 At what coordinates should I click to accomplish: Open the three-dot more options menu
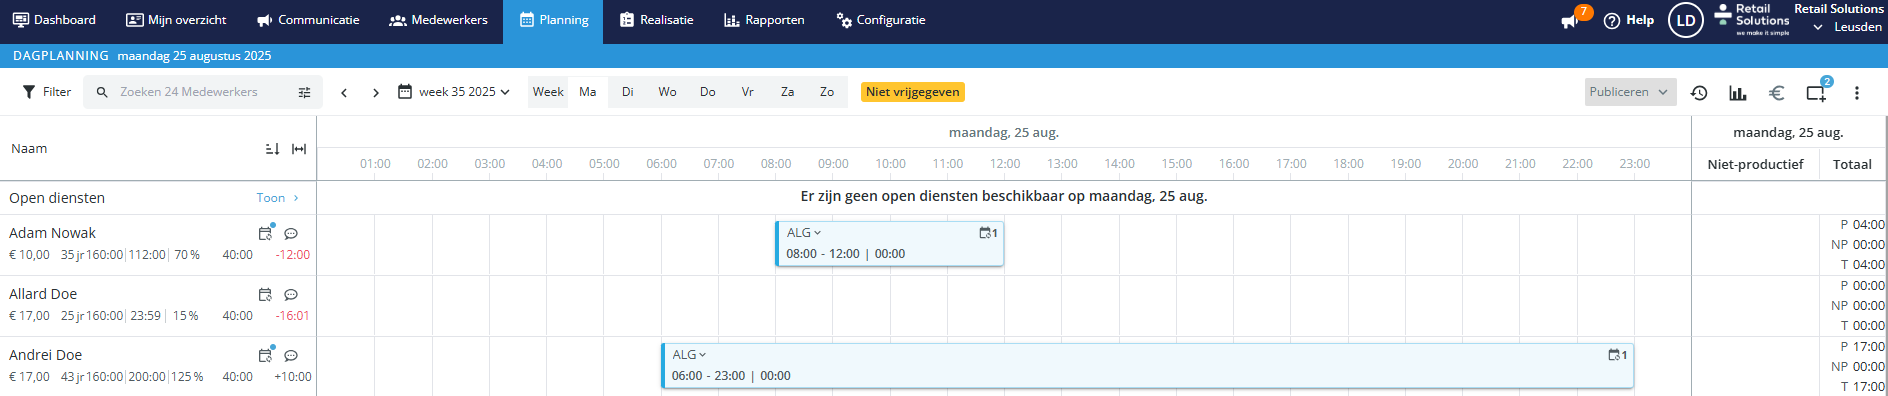pyautogui.click(x=1857, y=93)
